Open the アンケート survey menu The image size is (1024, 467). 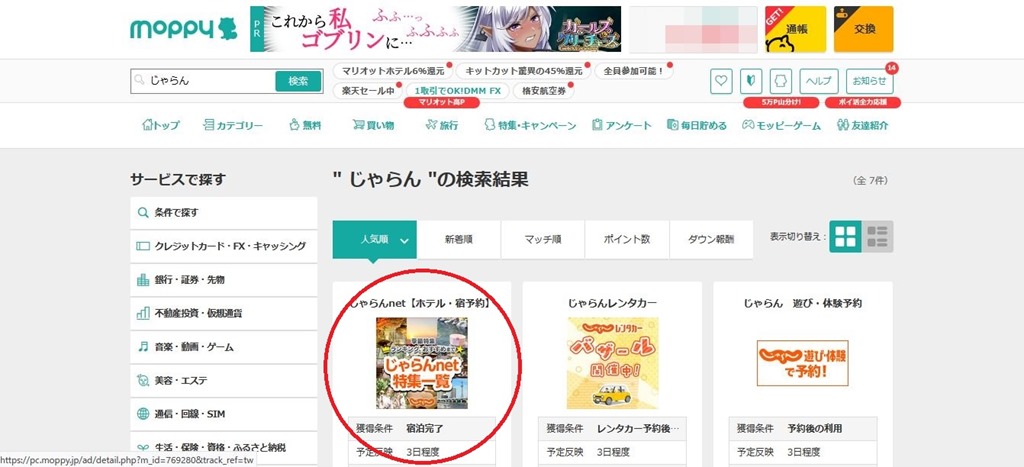pos(622,125)
